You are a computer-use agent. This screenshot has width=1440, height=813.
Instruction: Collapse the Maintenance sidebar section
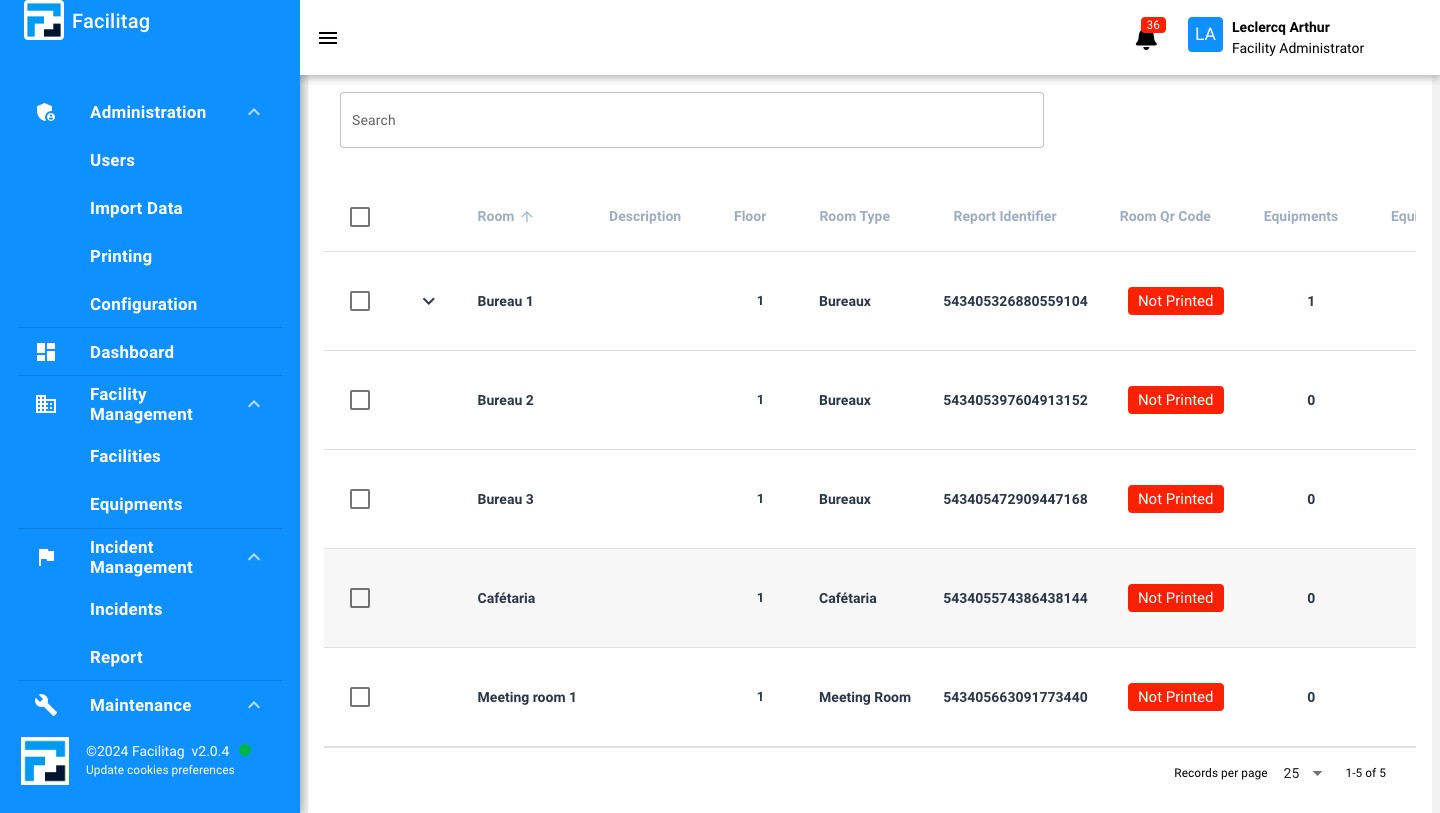254,705
